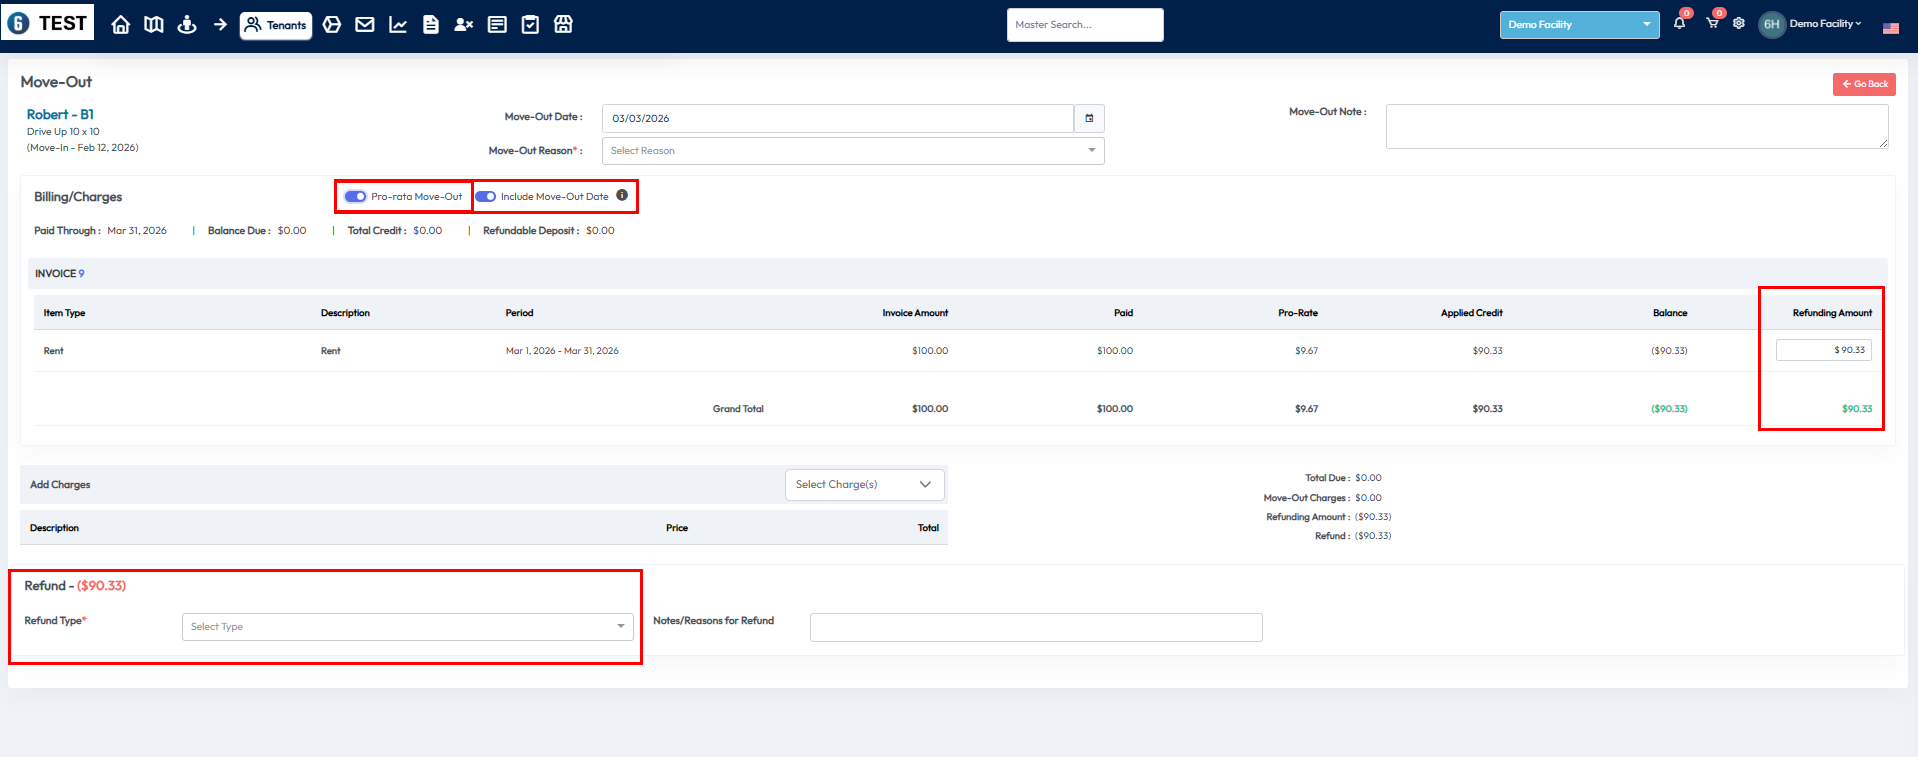
Task: Open the facility map icon
Action: pyautogui.click(x=154, y=25)
